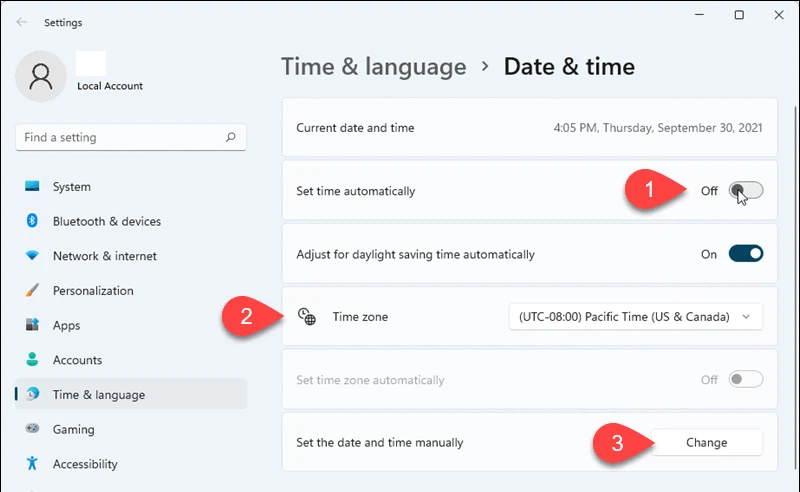Click the System monitor icon in sidebar
The image size is (800, 492).
(x=33, y=187)
